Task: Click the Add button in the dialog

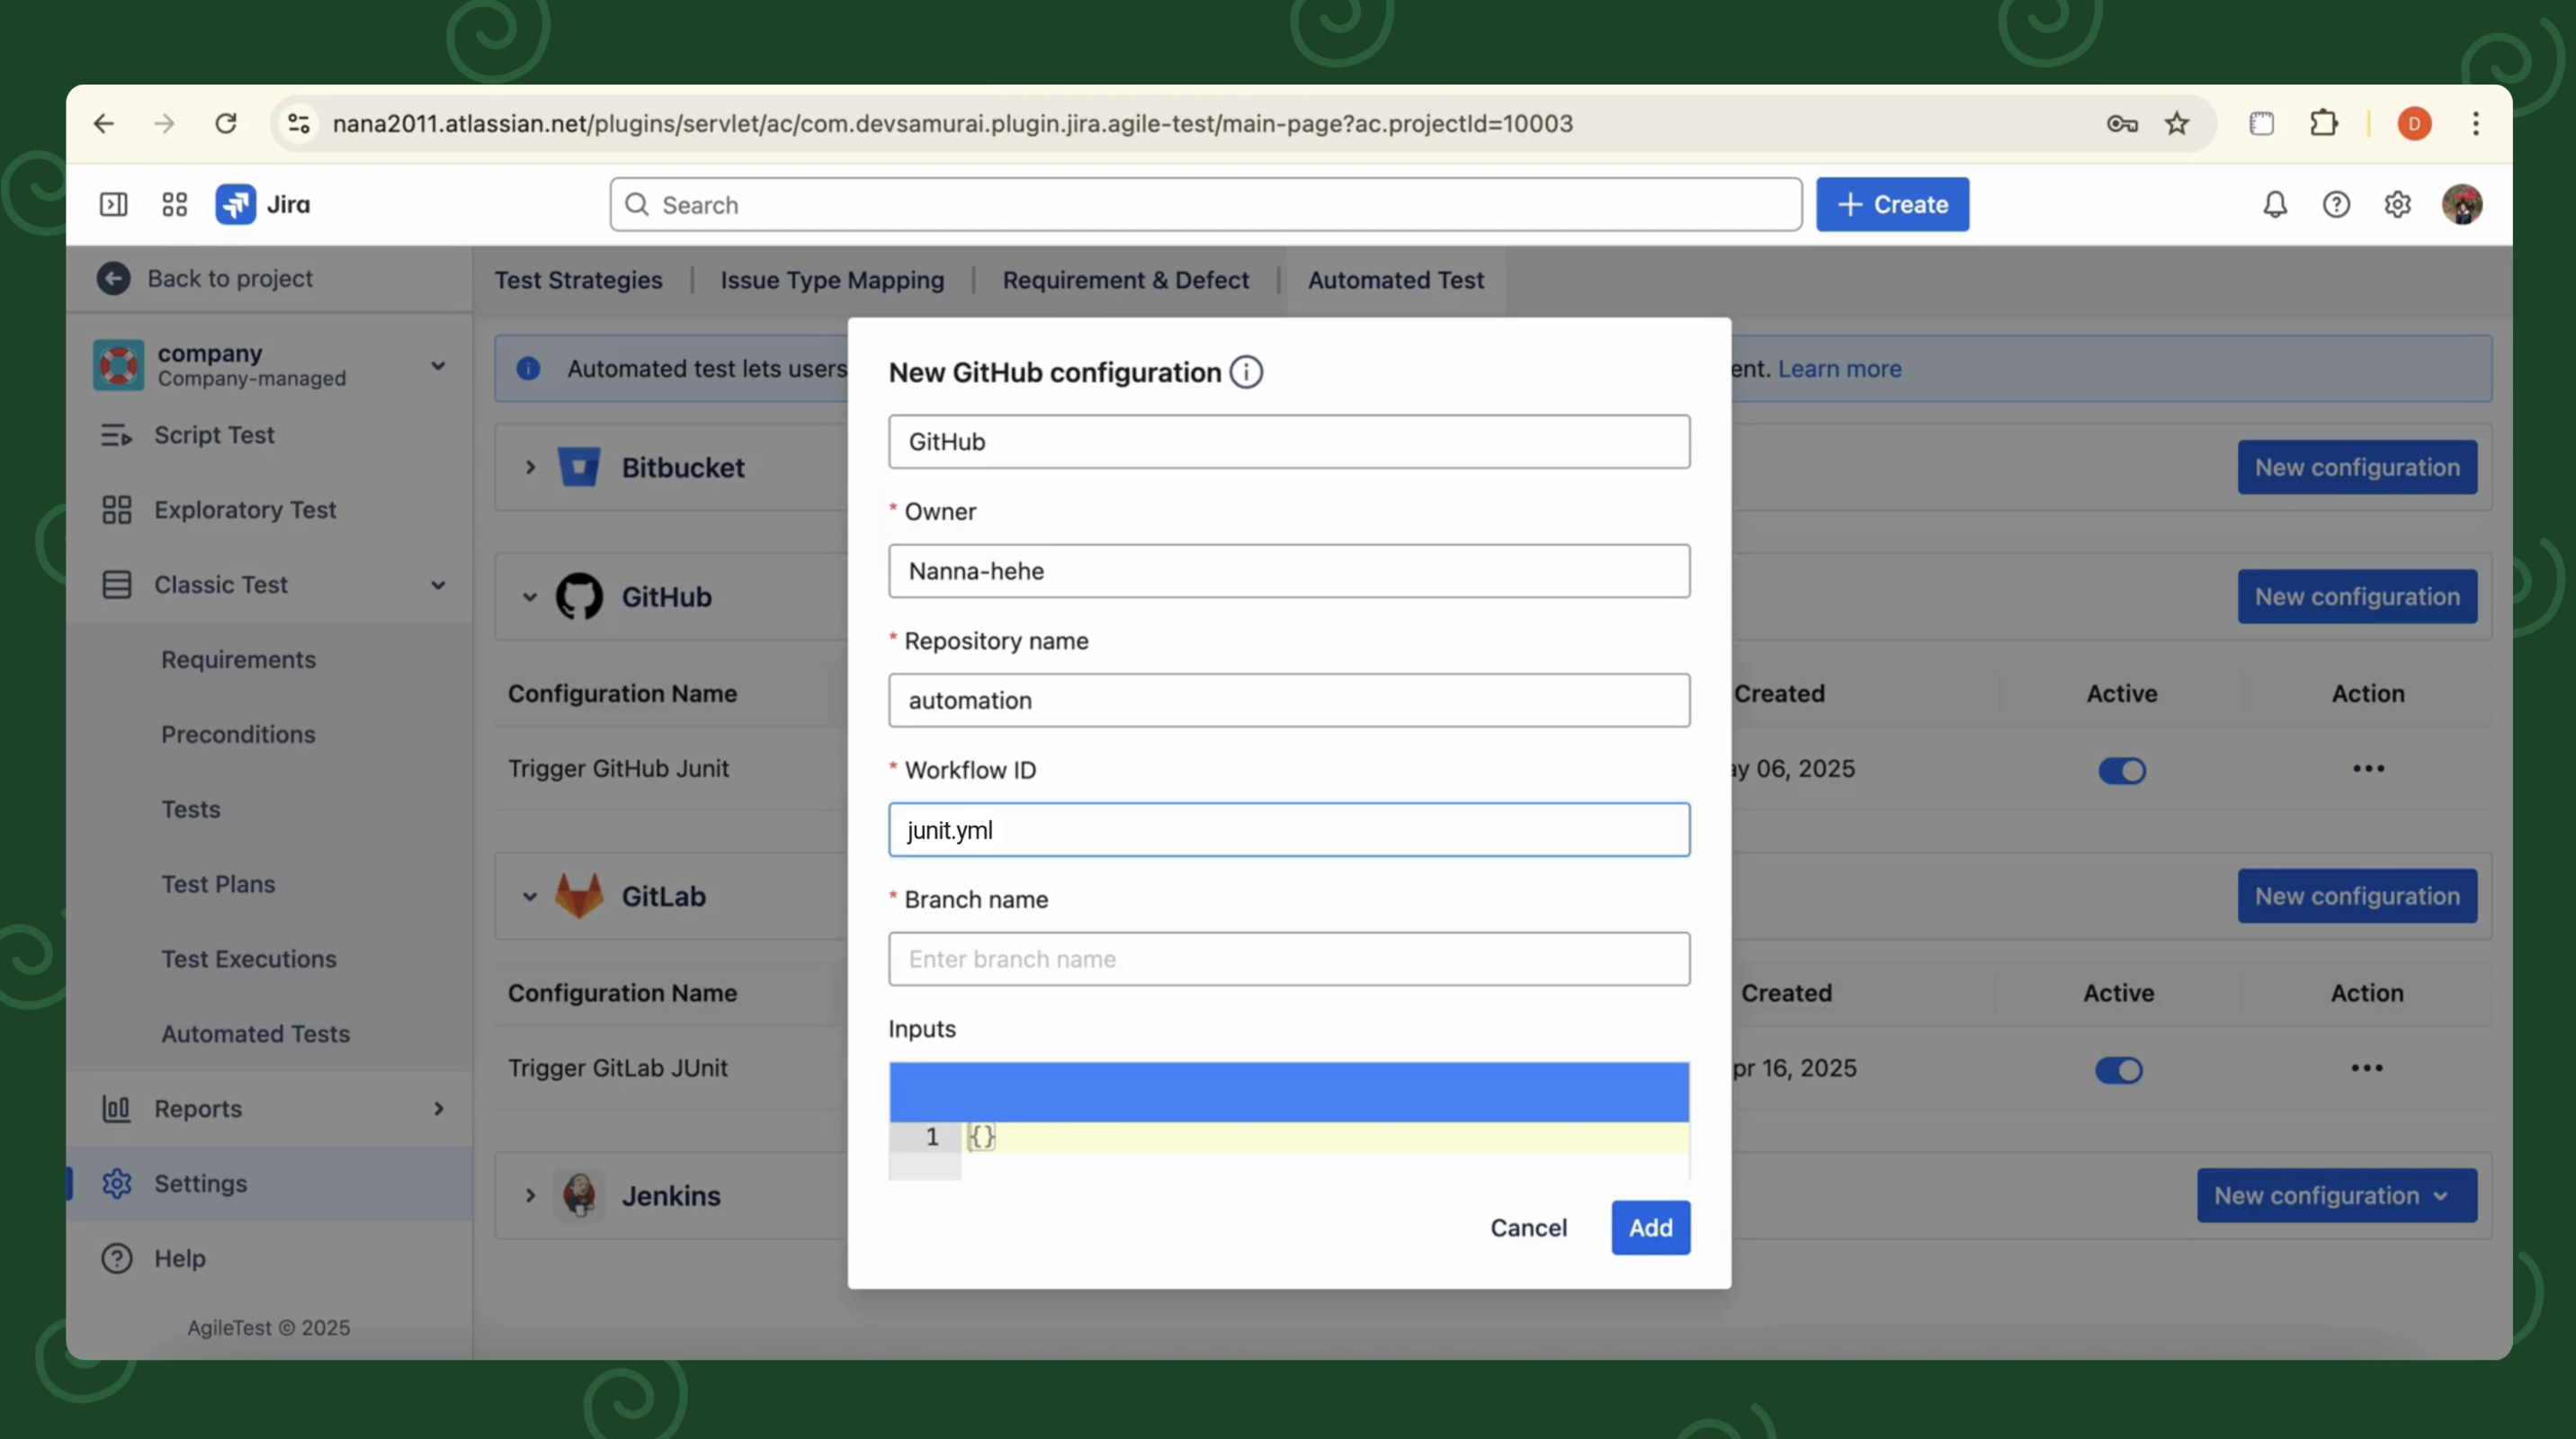Action: 1649,1228
